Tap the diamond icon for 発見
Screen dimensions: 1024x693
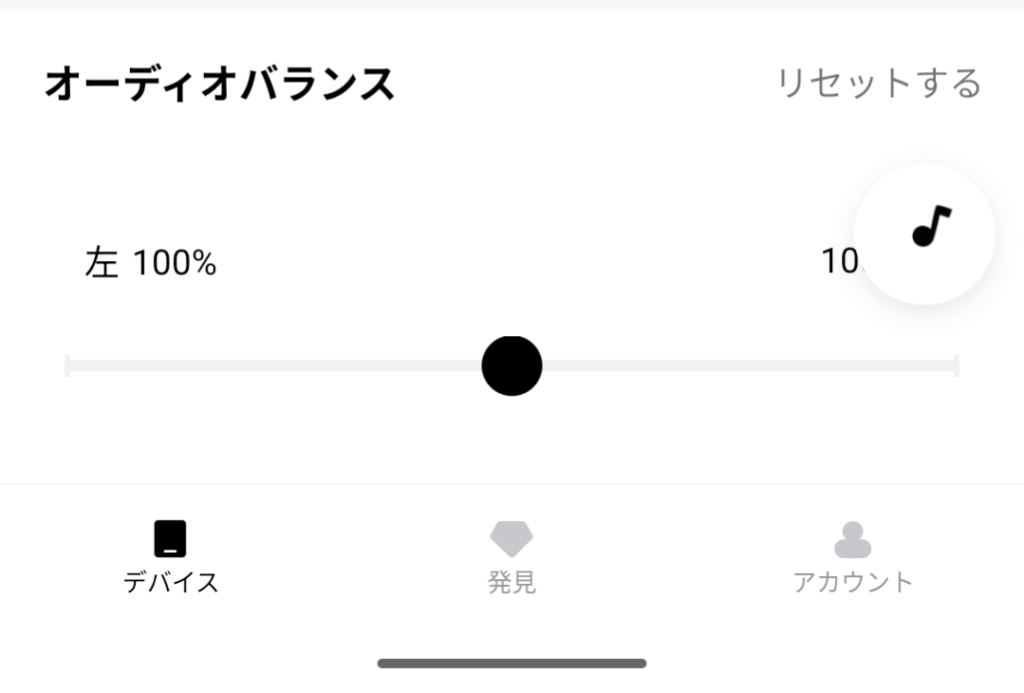coord(511,539)
